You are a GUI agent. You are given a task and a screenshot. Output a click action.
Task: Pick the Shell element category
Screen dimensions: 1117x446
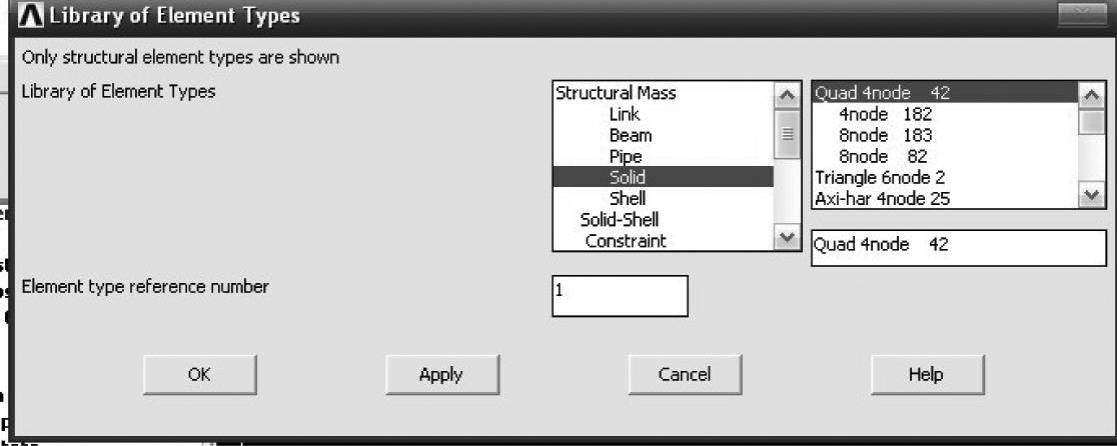627,198
